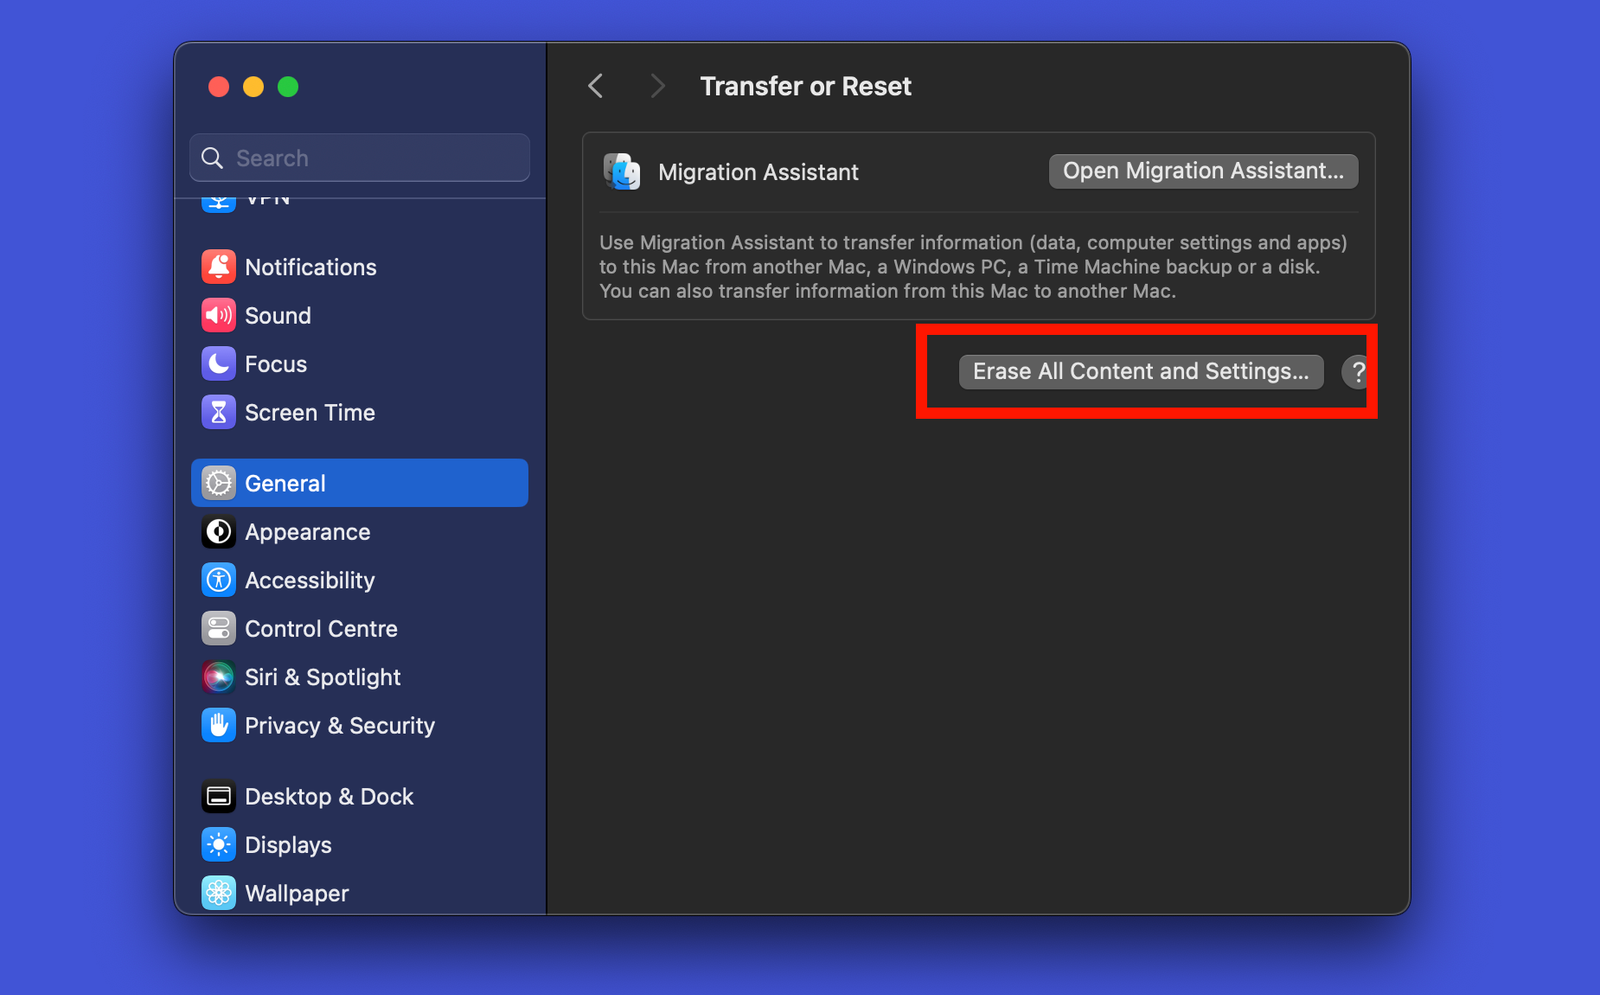Close the System Settings window
The width and height of the screenshot is (1600, 995).
(219, 87)
